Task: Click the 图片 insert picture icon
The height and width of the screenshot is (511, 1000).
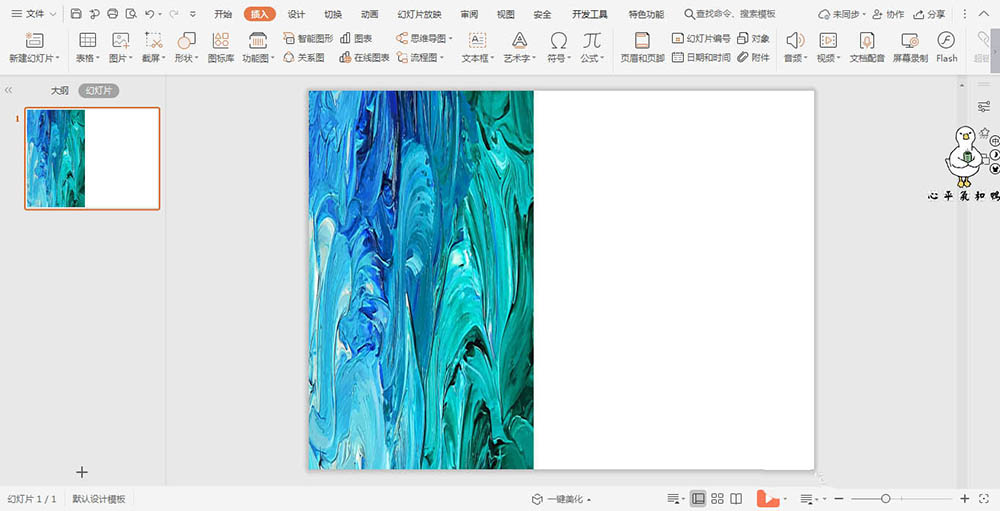Action: point(121,41)
